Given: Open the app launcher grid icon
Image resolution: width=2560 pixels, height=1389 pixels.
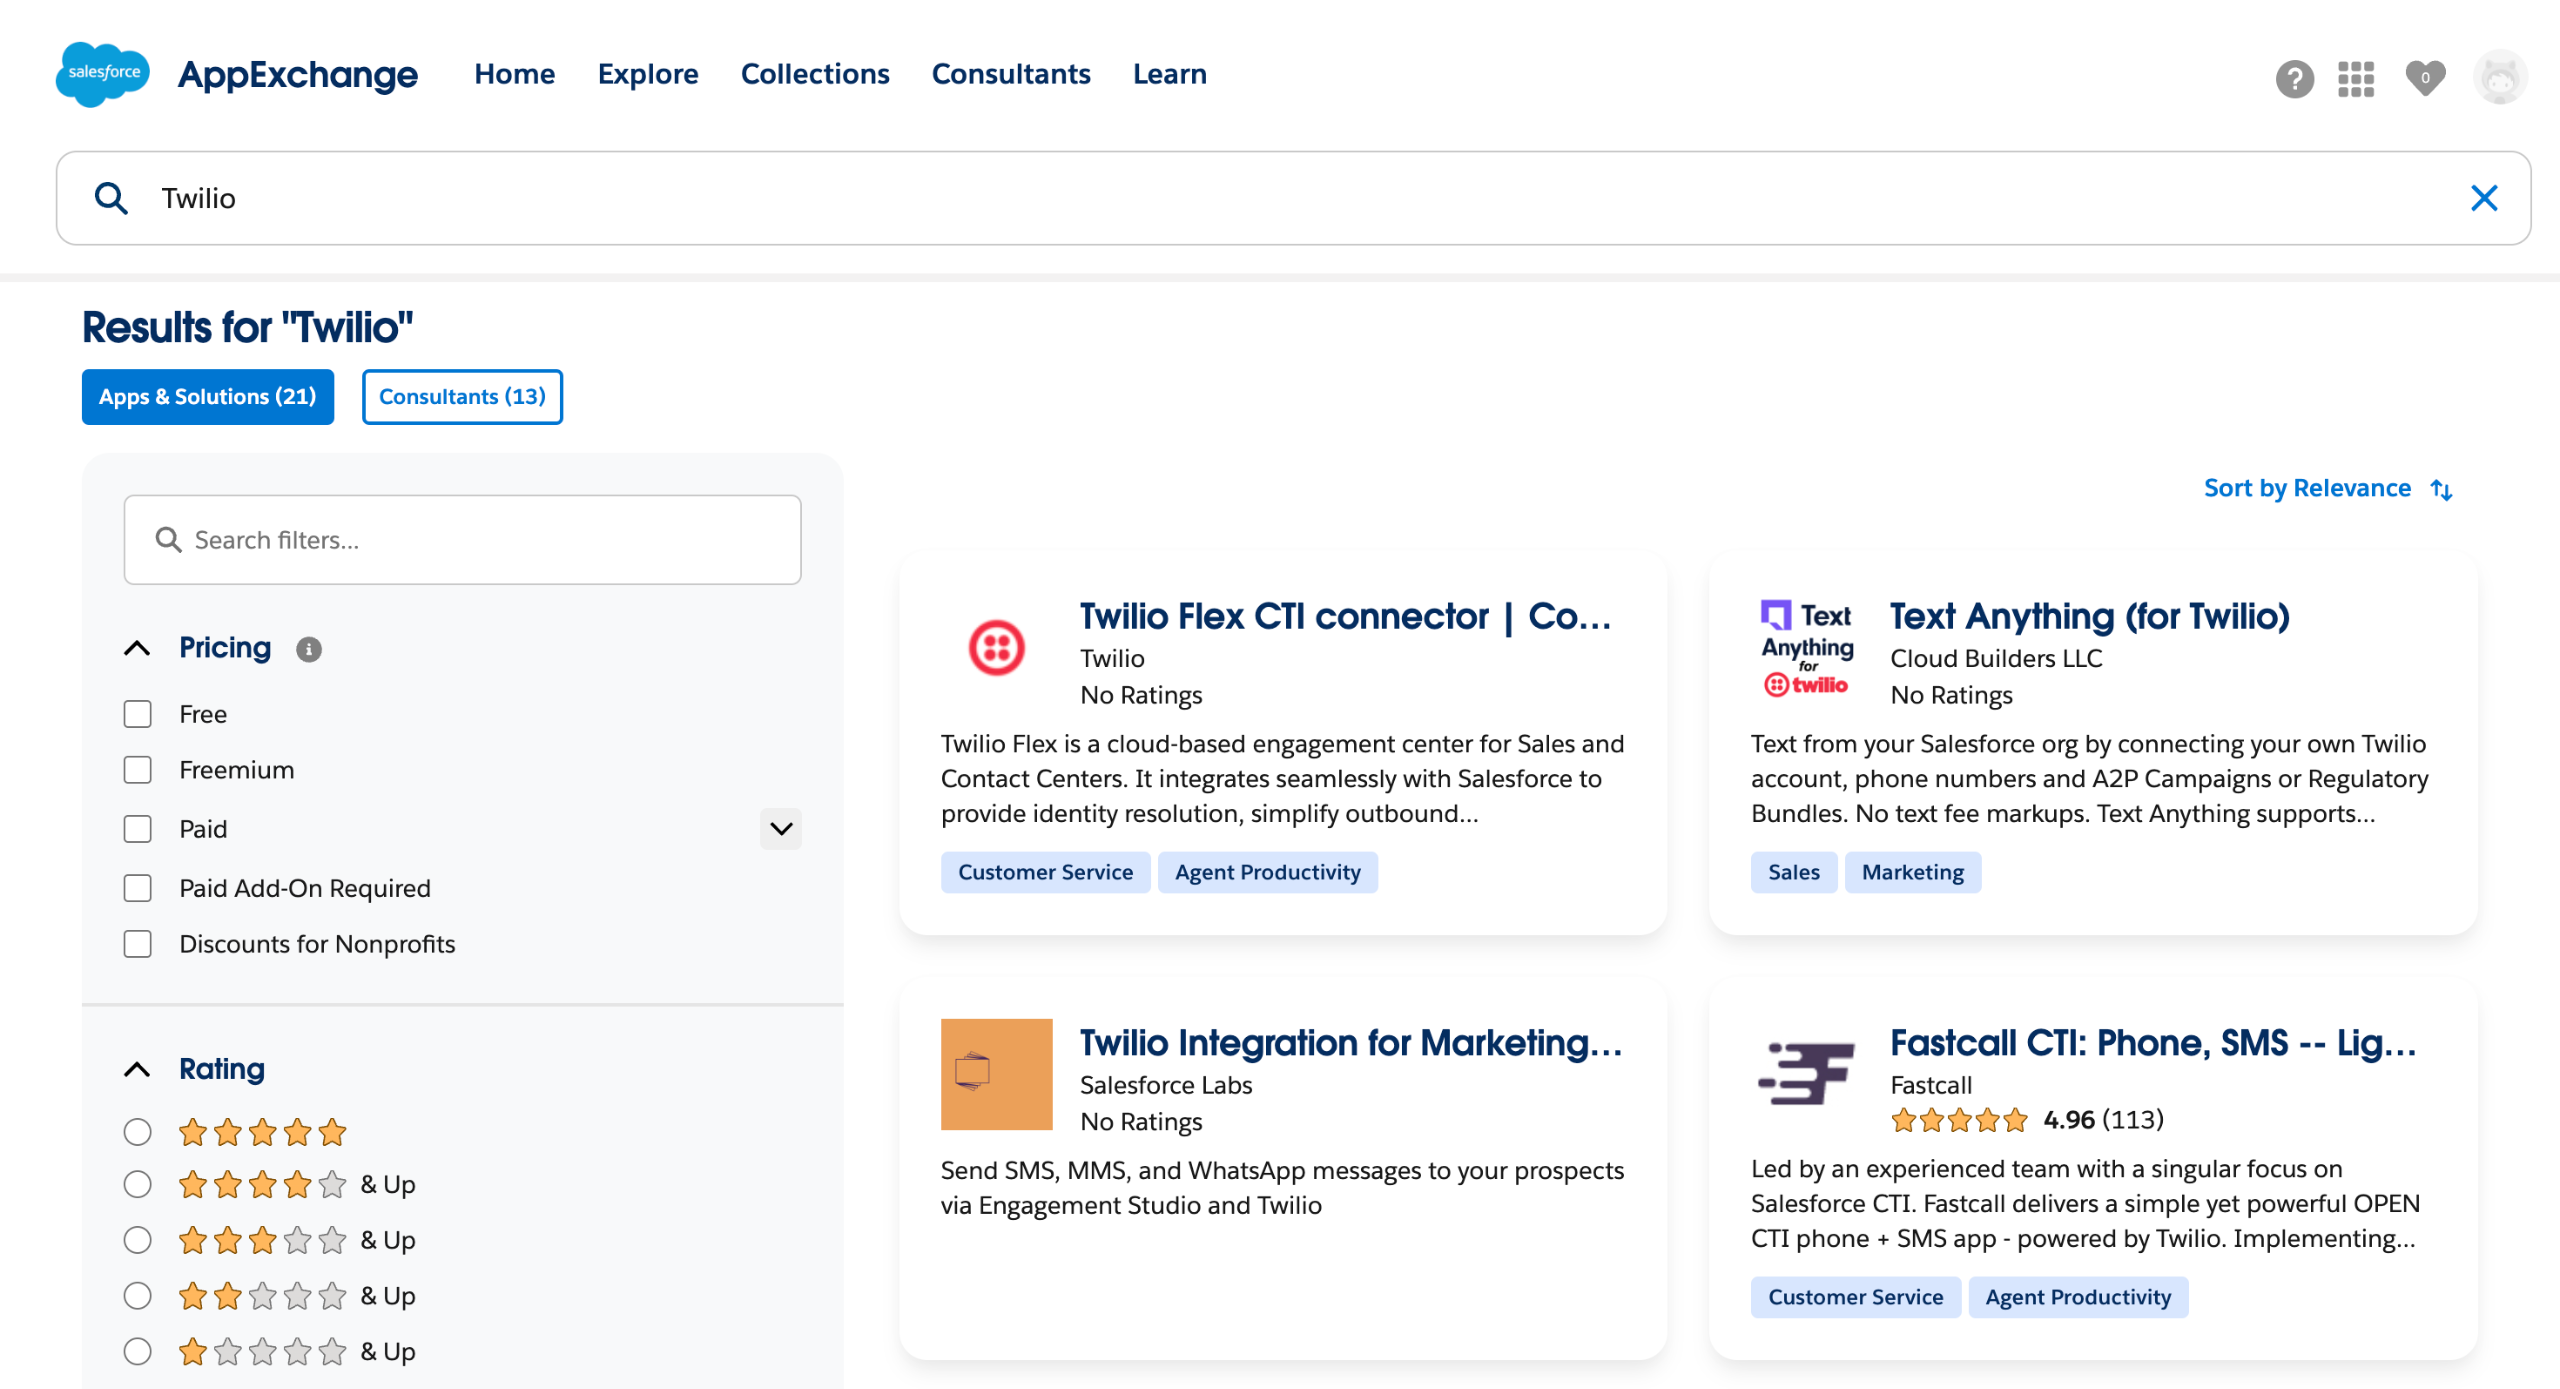Looking at the screenshot, I should coord(2355,78).
